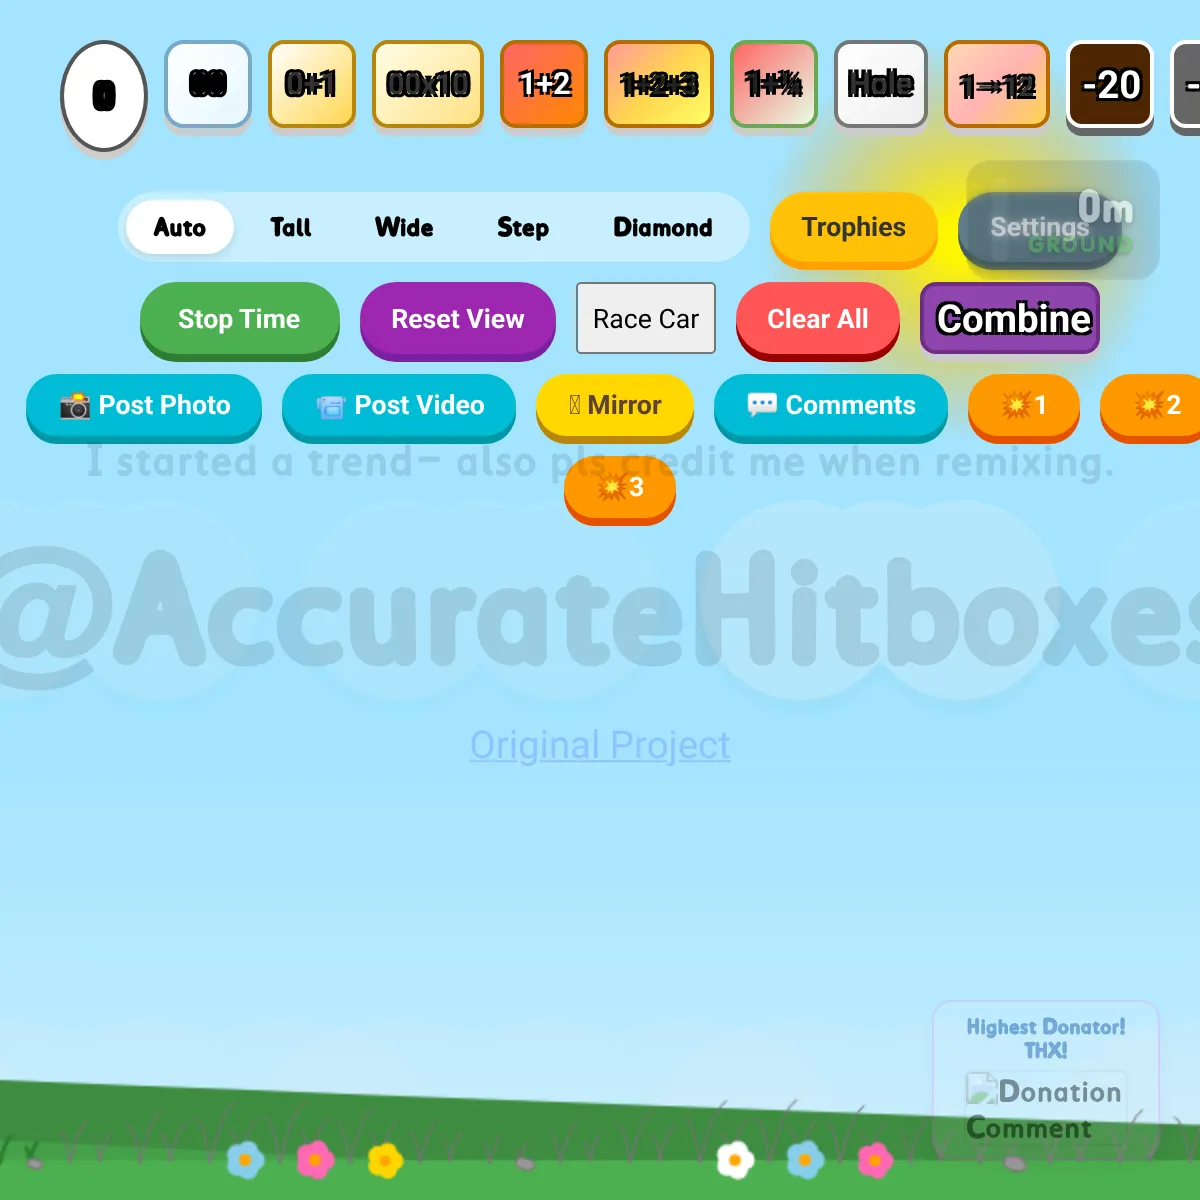Select the dark "-20" penalty block
Screen dimensions: 1200x1200
1110,85
